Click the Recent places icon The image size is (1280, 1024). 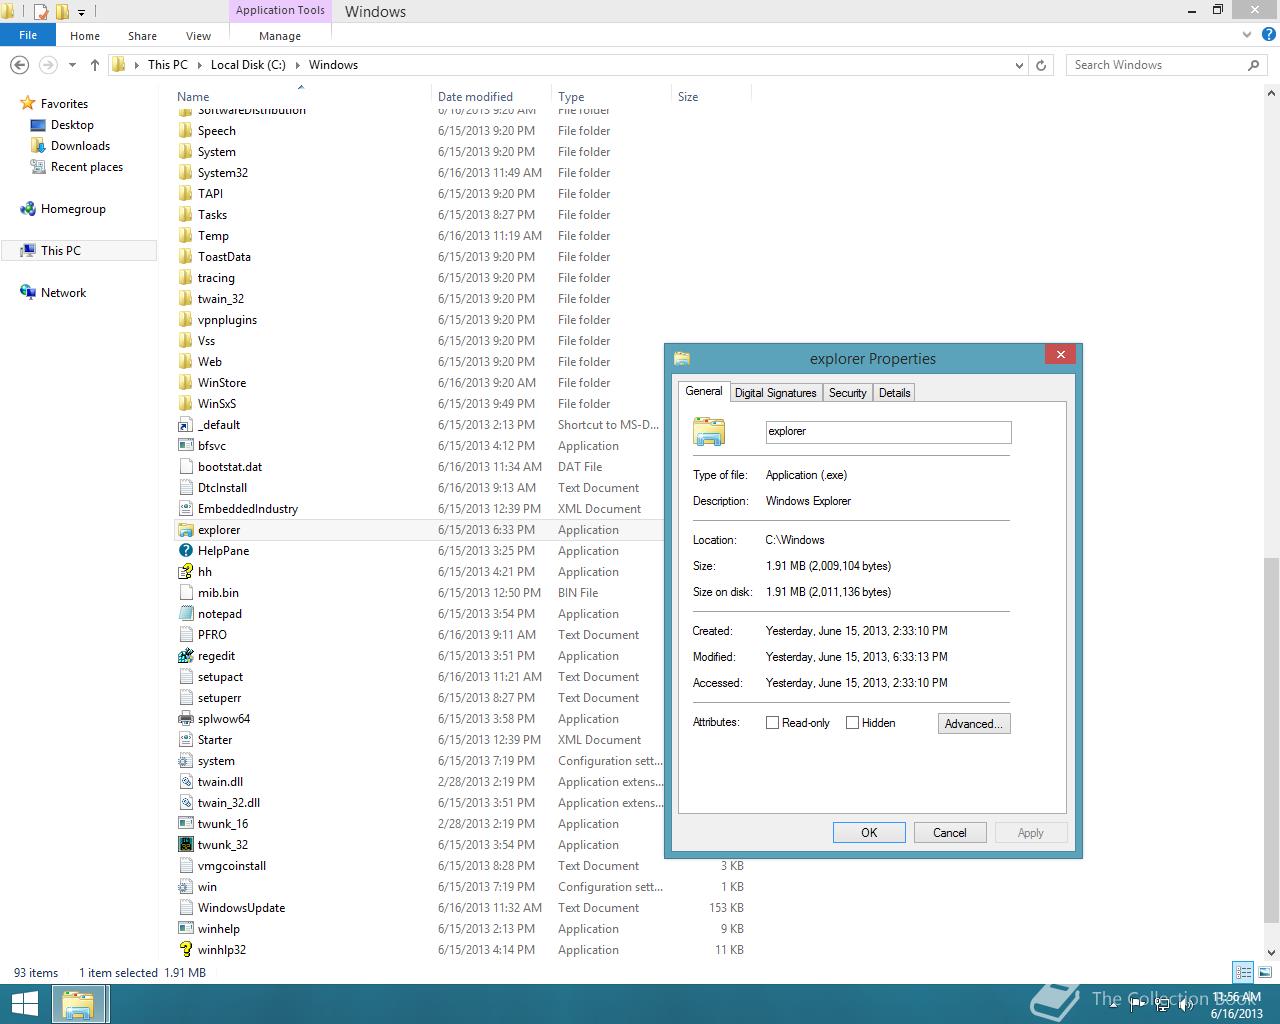pyautogui.click(x=38, y=167)
